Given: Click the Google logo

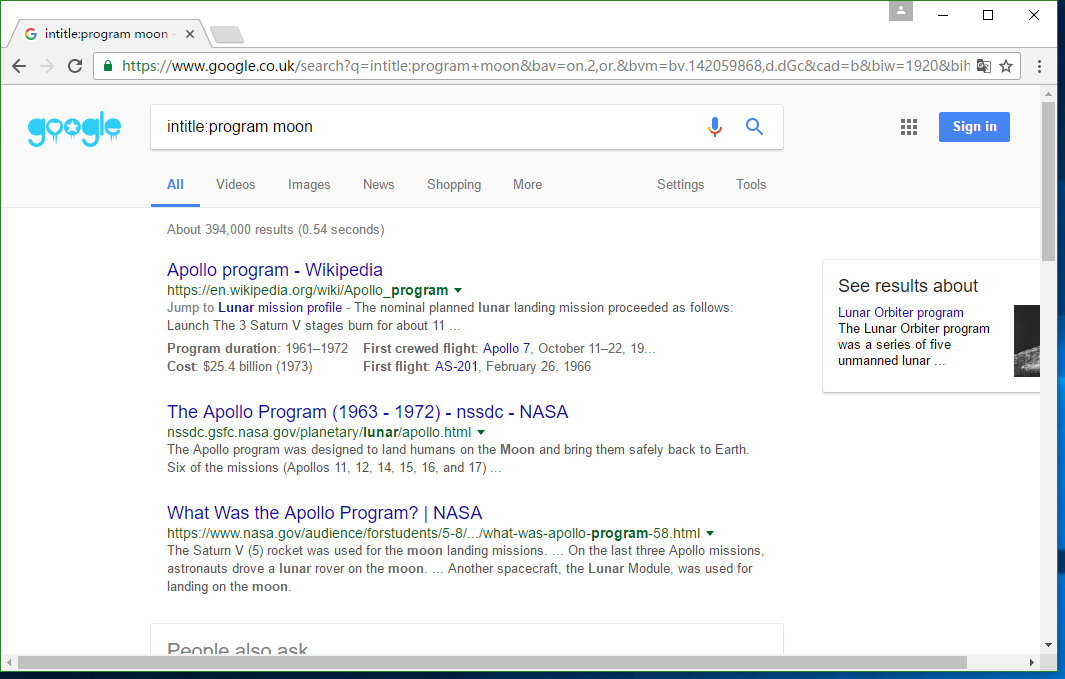Looking at the screenshot, I should (x=75, y=128).
